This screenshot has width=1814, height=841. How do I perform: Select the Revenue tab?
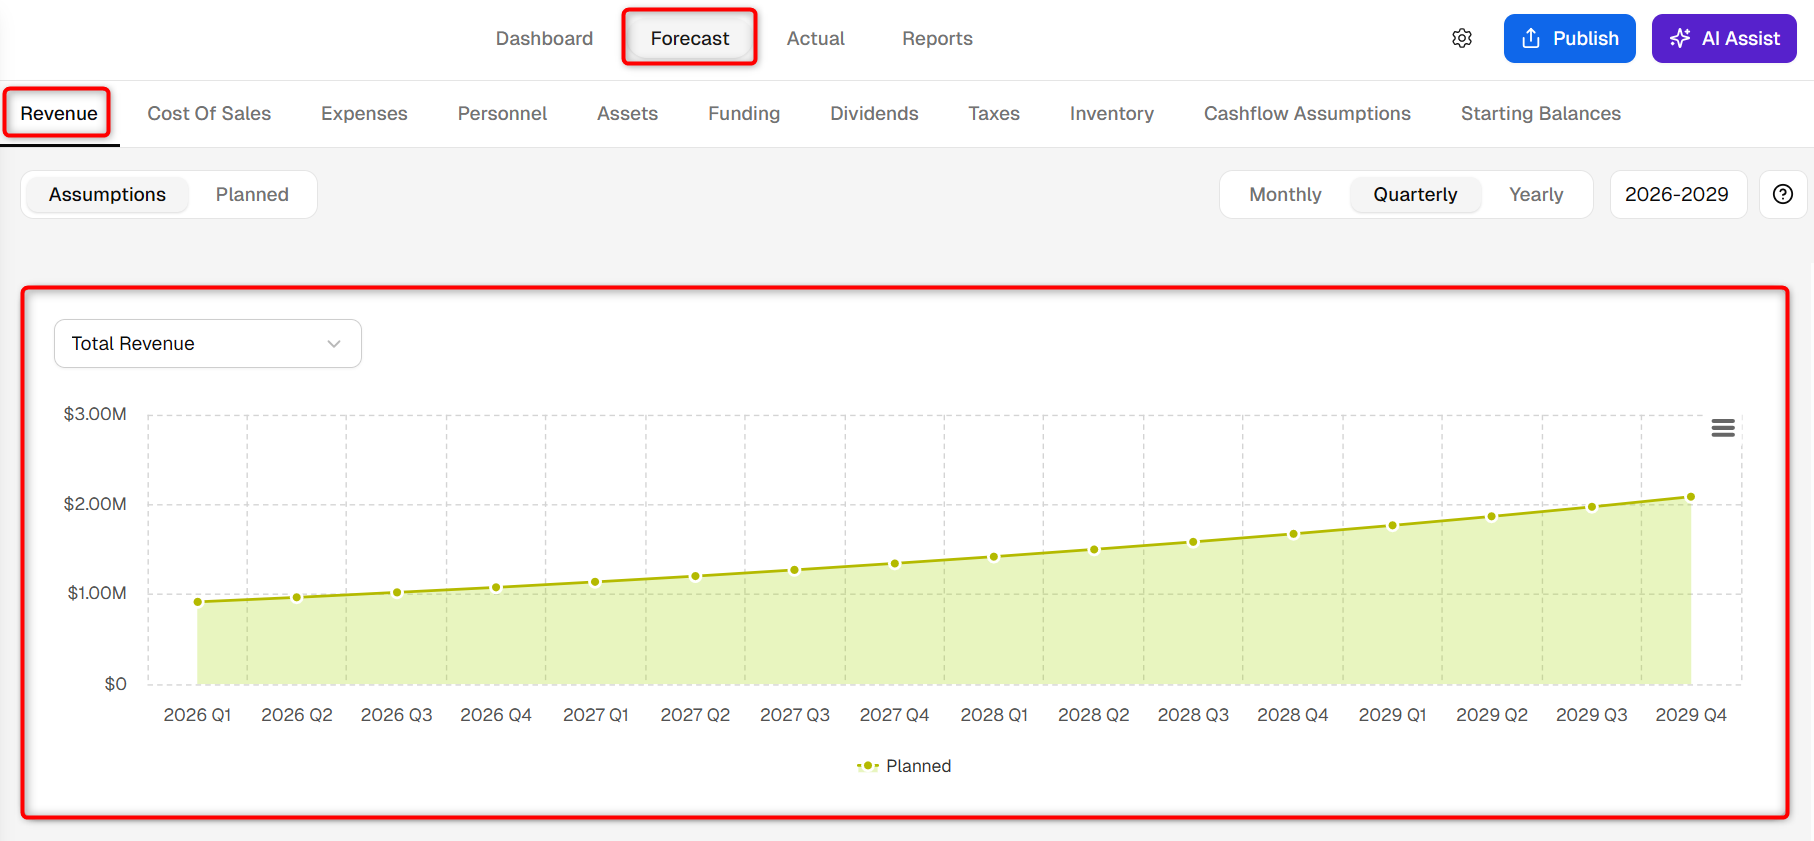[x=59, y=113]
